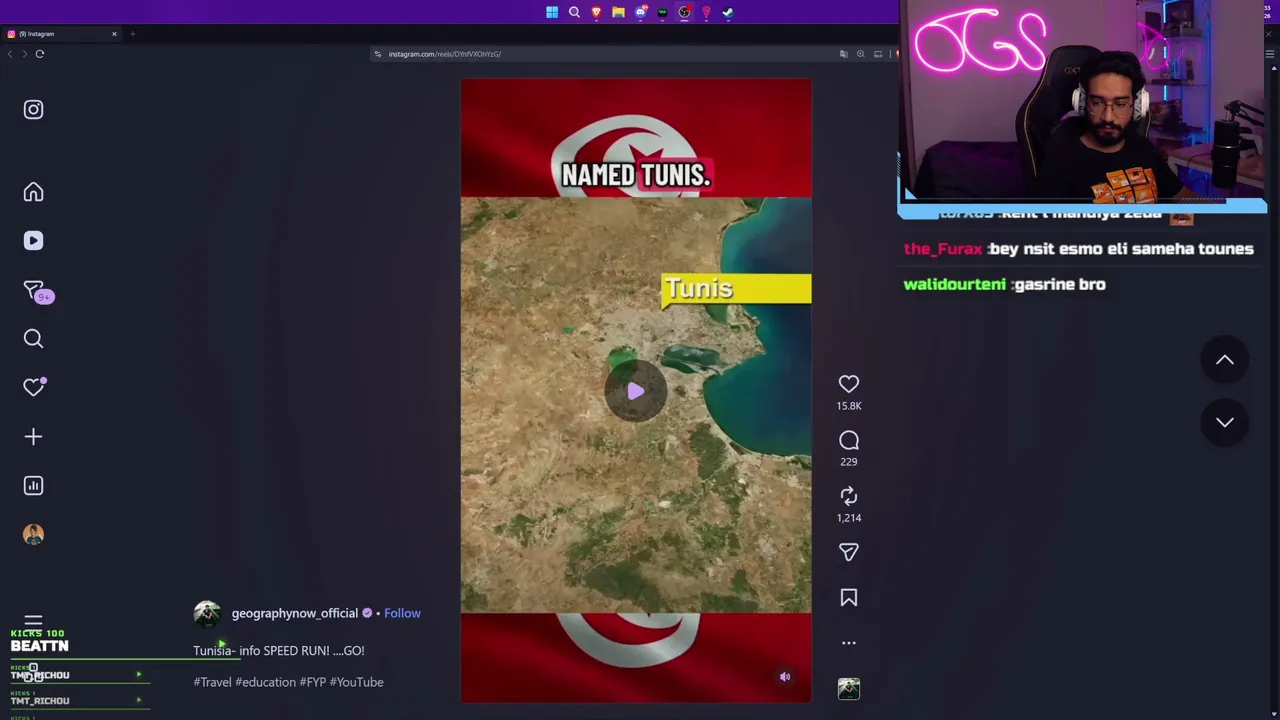The height and width of the screenshot is (720, 1280).
Task: Open File Explorer from taskbar
Action: click(x=618, y=12)
